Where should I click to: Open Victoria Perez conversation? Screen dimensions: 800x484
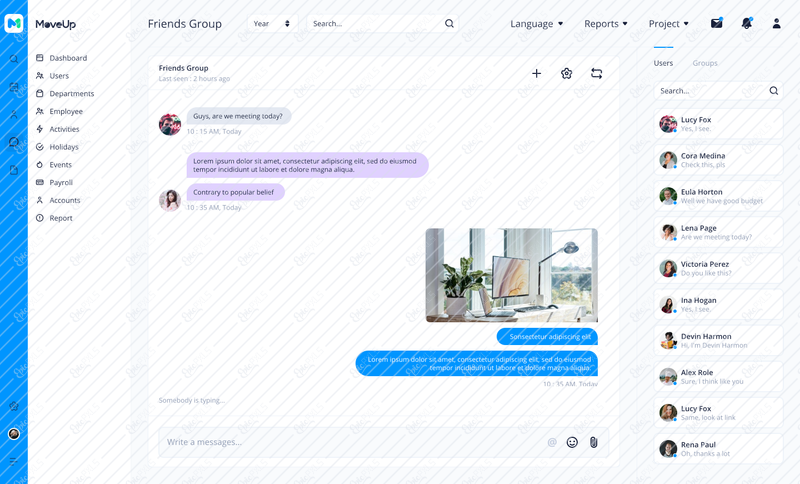pos(718,268)
